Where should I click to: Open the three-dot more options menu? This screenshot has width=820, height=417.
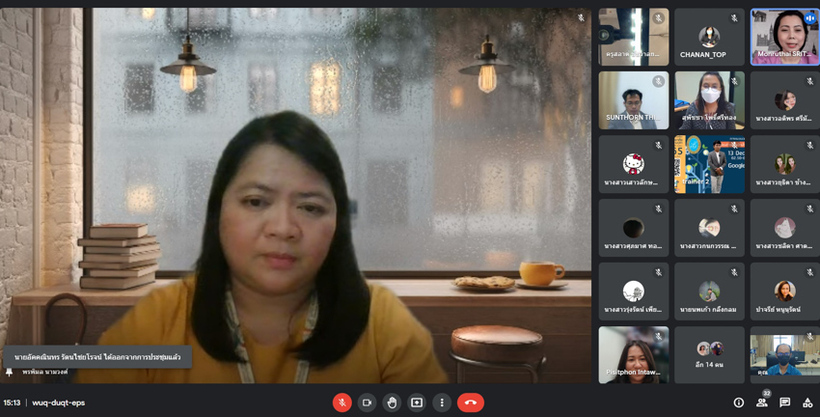[442, 402]
